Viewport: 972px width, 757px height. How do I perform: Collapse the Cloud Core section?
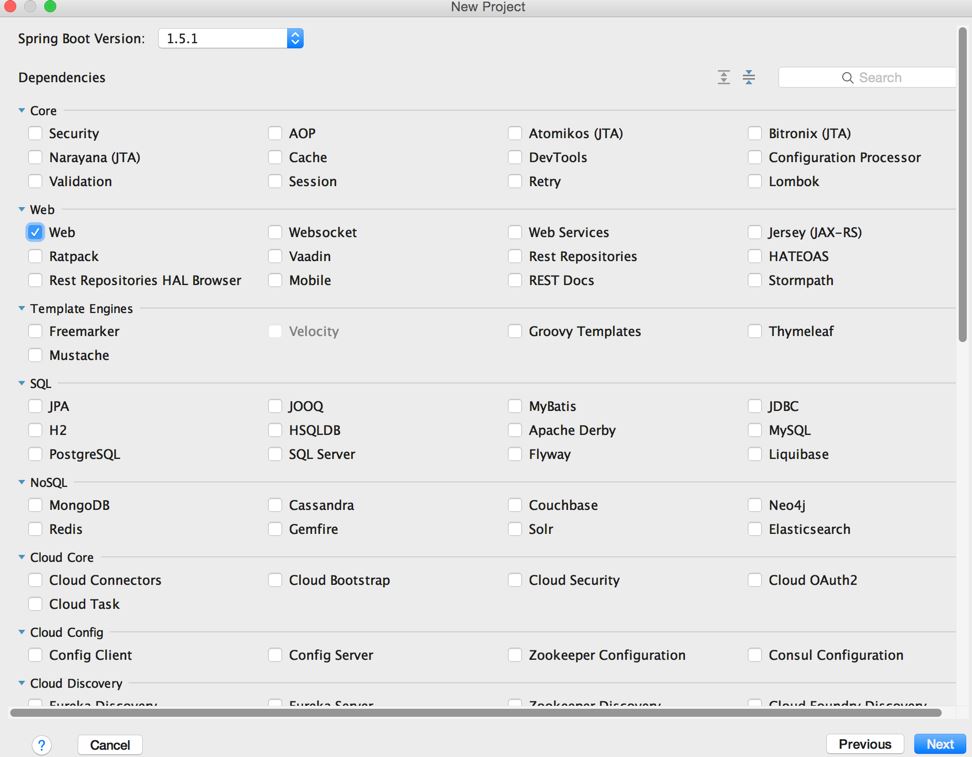point(22,557)
